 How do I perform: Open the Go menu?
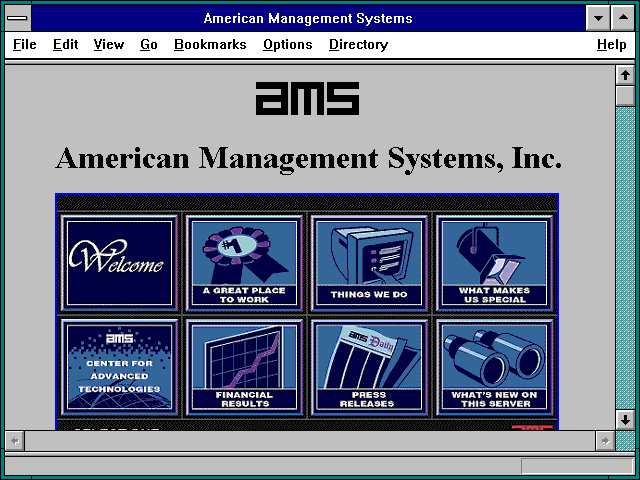coord(149,44)
